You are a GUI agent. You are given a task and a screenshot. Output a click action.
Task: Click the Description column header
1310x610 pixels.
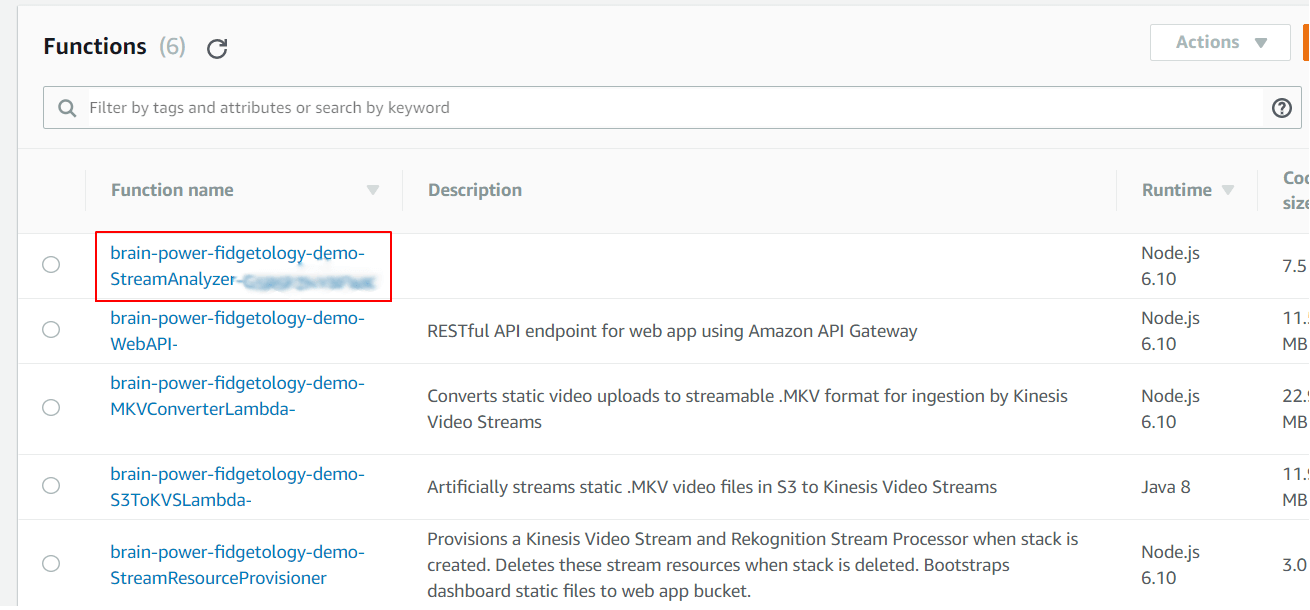[475, 190]
